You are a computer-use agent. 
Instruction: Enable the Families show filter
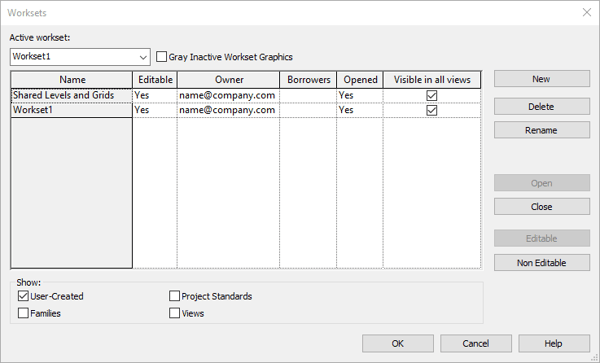tap(23, 313)
